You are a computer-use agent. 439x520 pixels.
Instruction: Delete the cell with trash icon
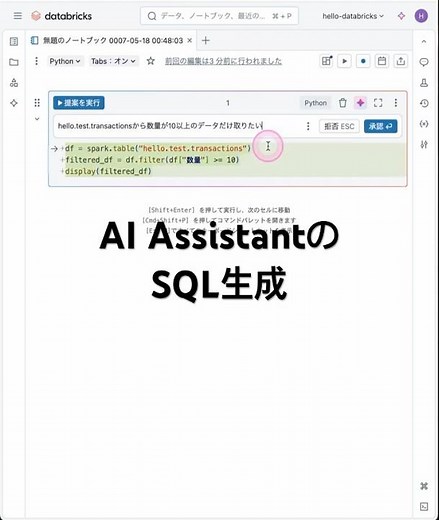(x=343, y=103)
